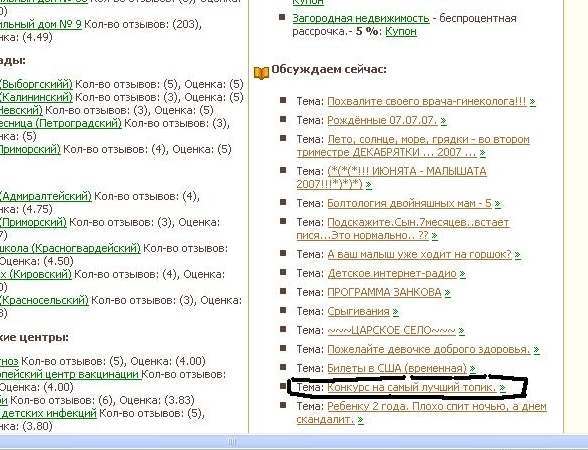Click the » arrow after Билеты в США
The height and width of the screenshot is (450, 588).
pos(472,368)
